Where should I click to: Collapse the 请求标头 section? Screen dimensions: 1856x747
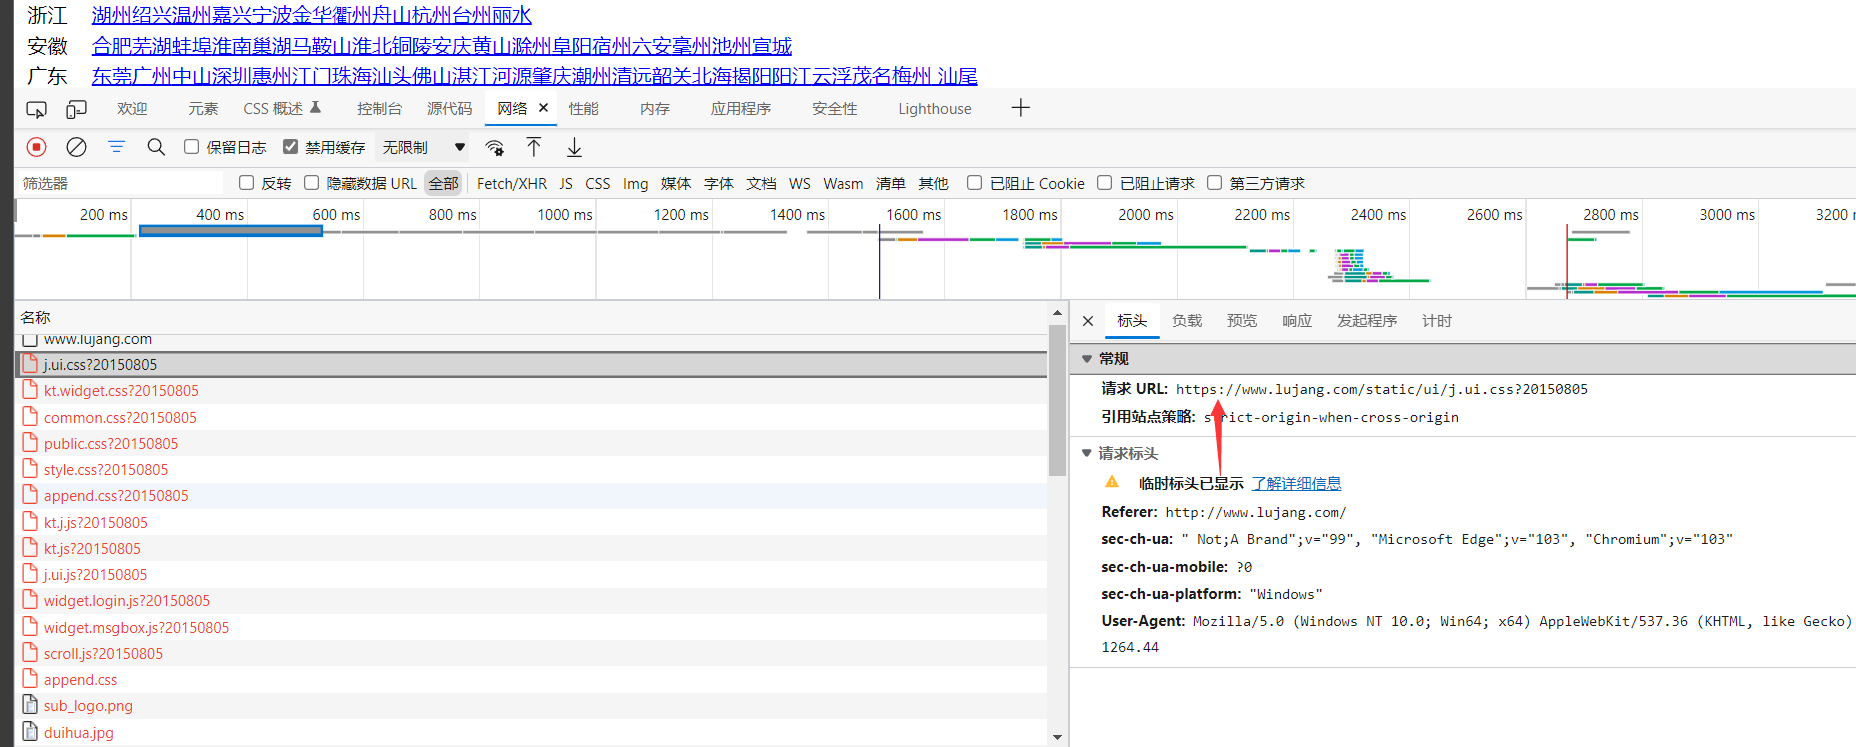coord(1087,453)
